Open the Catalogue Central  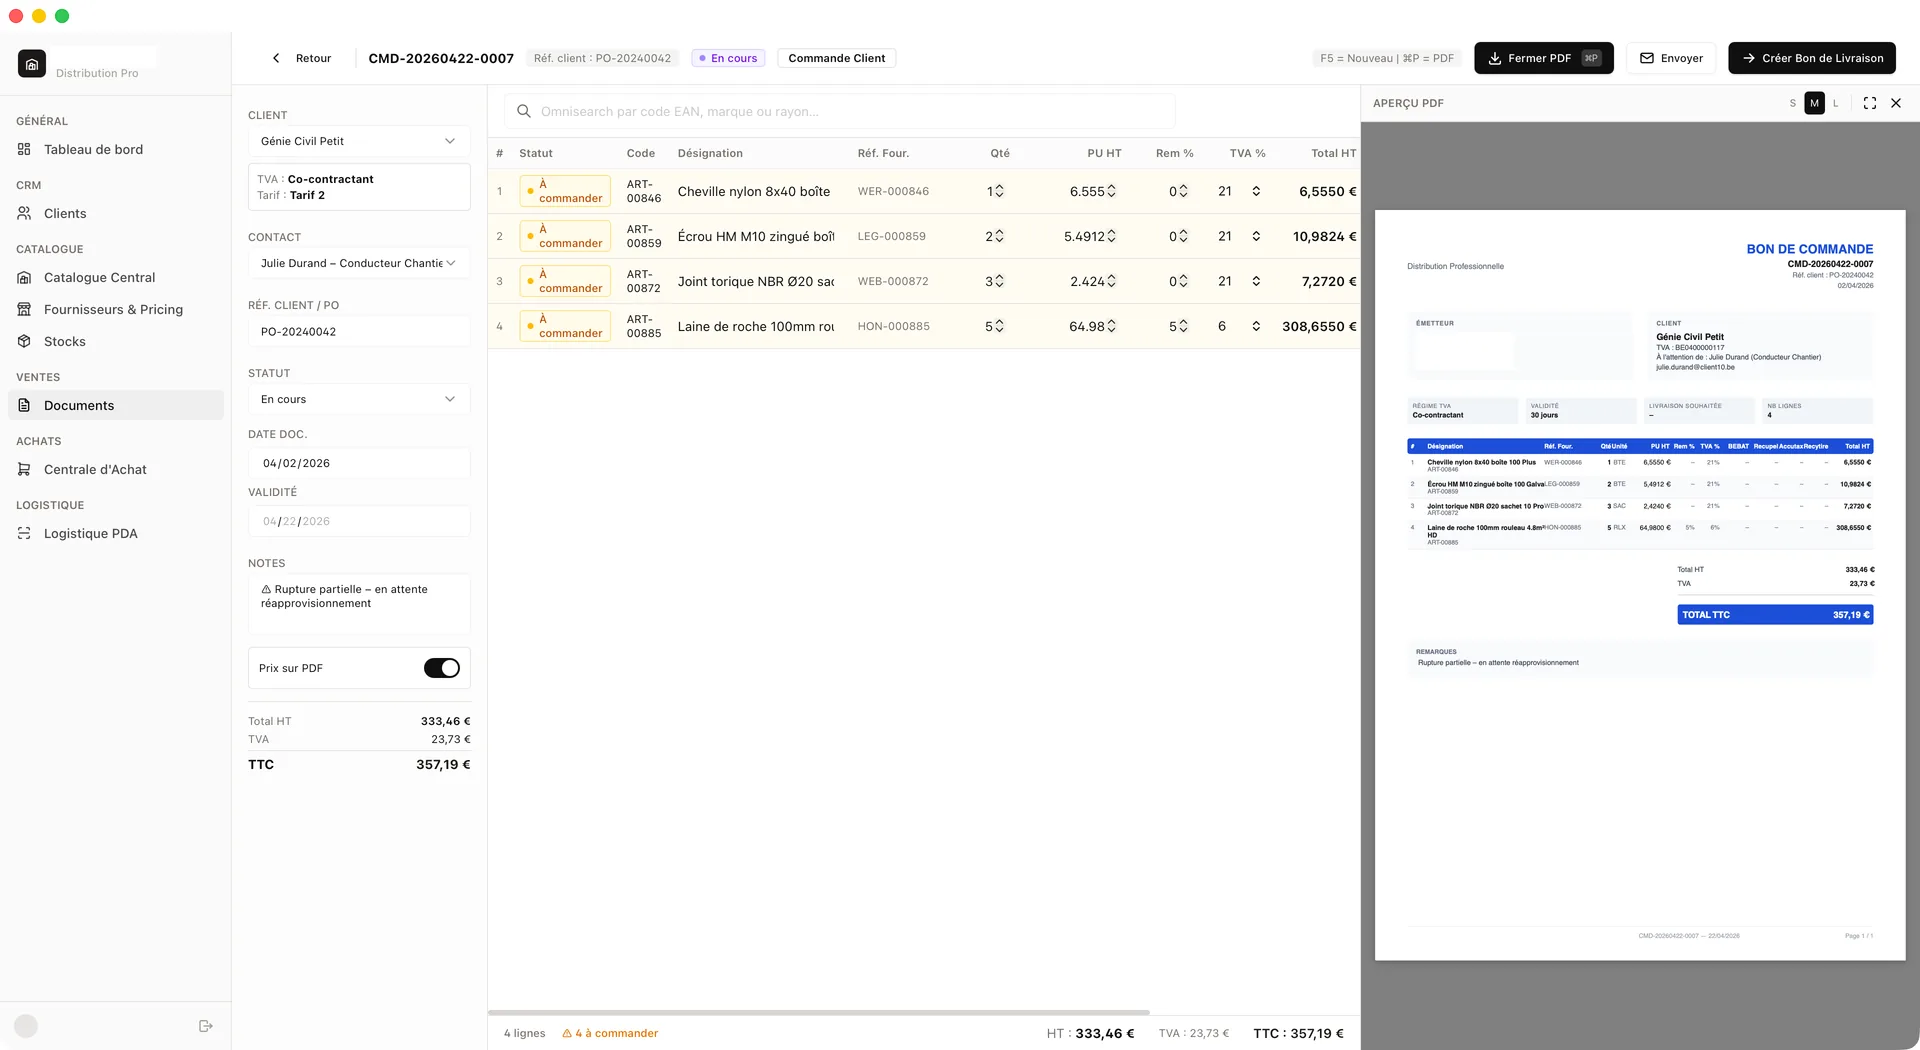pos(99,277)
